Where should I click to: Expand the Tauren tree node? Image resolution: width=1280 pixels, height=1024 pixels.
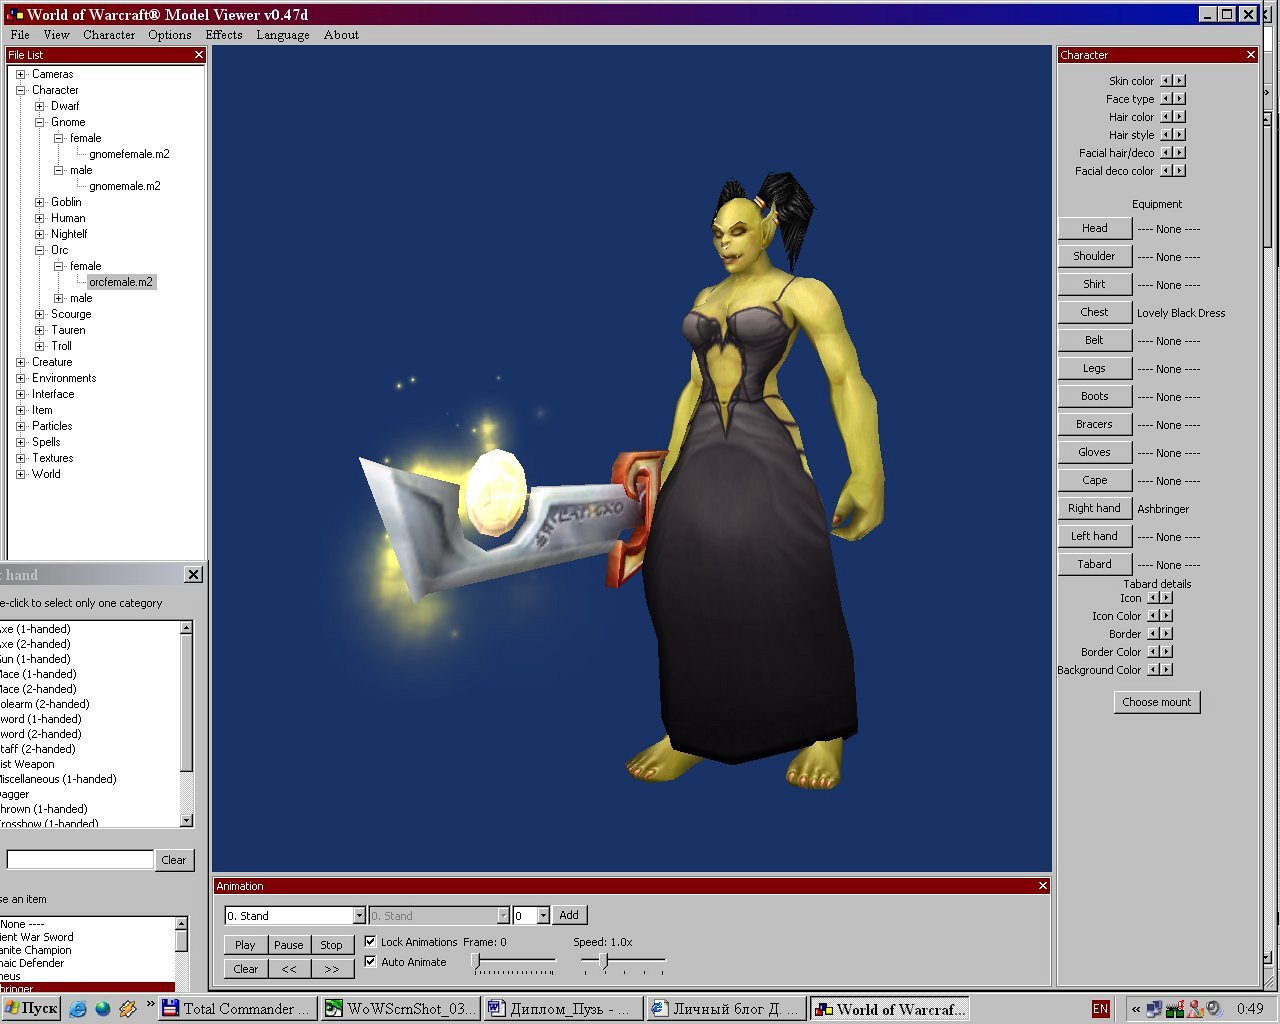(x=40, y=330)
